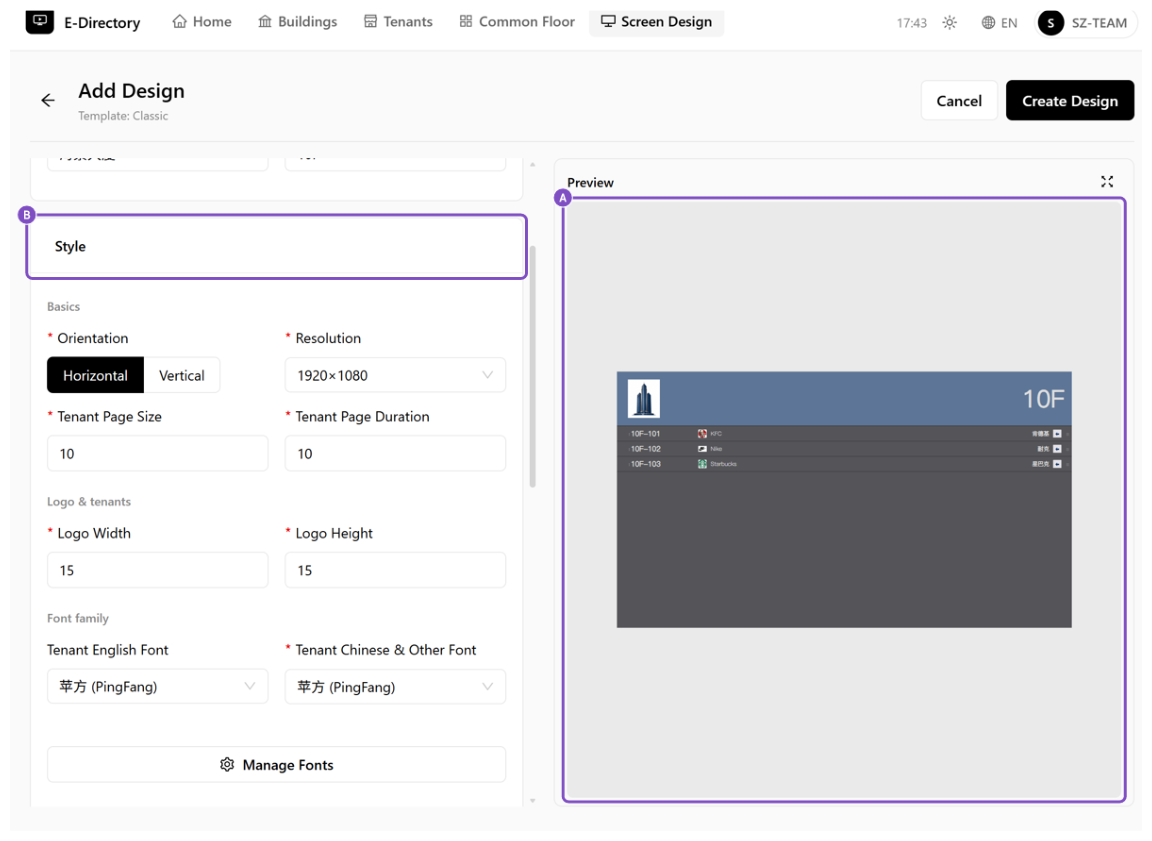Open the Common Floor tab

click(517, 22)
